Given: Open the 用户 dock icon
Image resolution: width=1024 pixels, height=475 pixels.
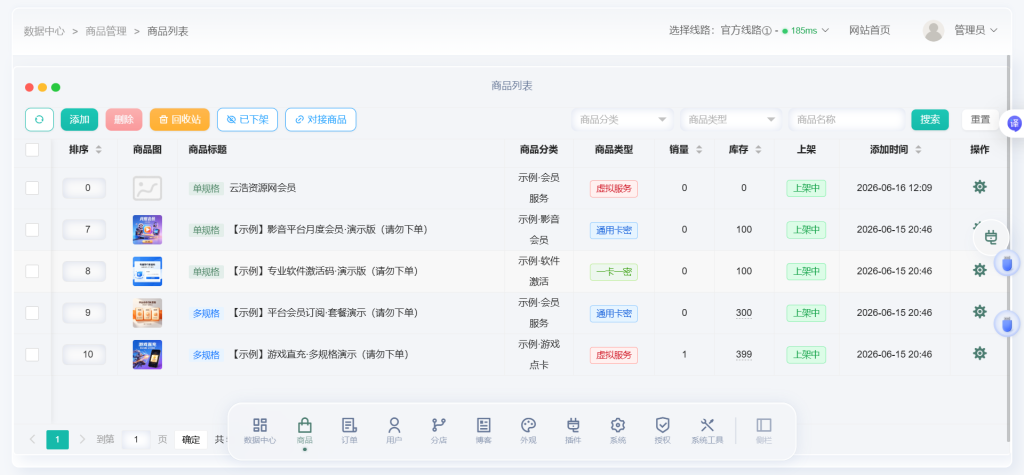Looking at the screenshot, I should (394, 431).
